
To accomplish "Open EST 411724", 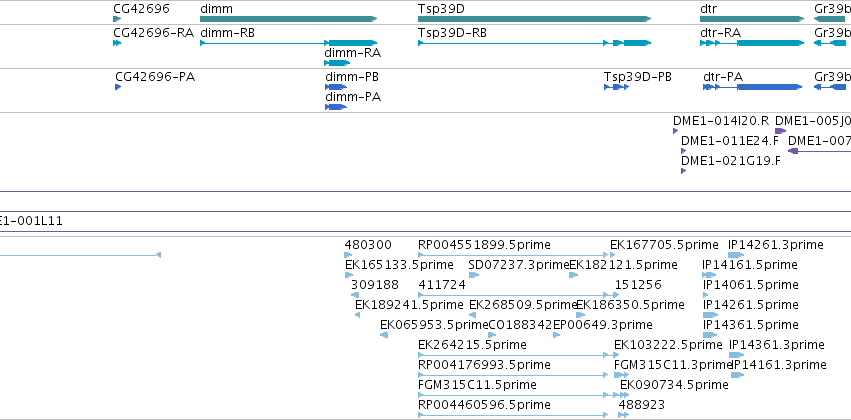I will 442,285.
